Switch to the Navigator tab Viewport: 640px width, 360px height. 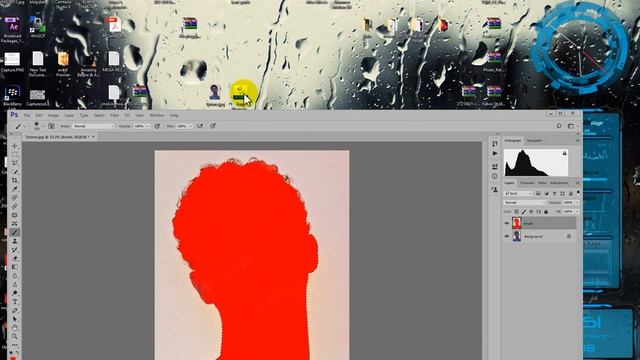[x=534, y=140]
